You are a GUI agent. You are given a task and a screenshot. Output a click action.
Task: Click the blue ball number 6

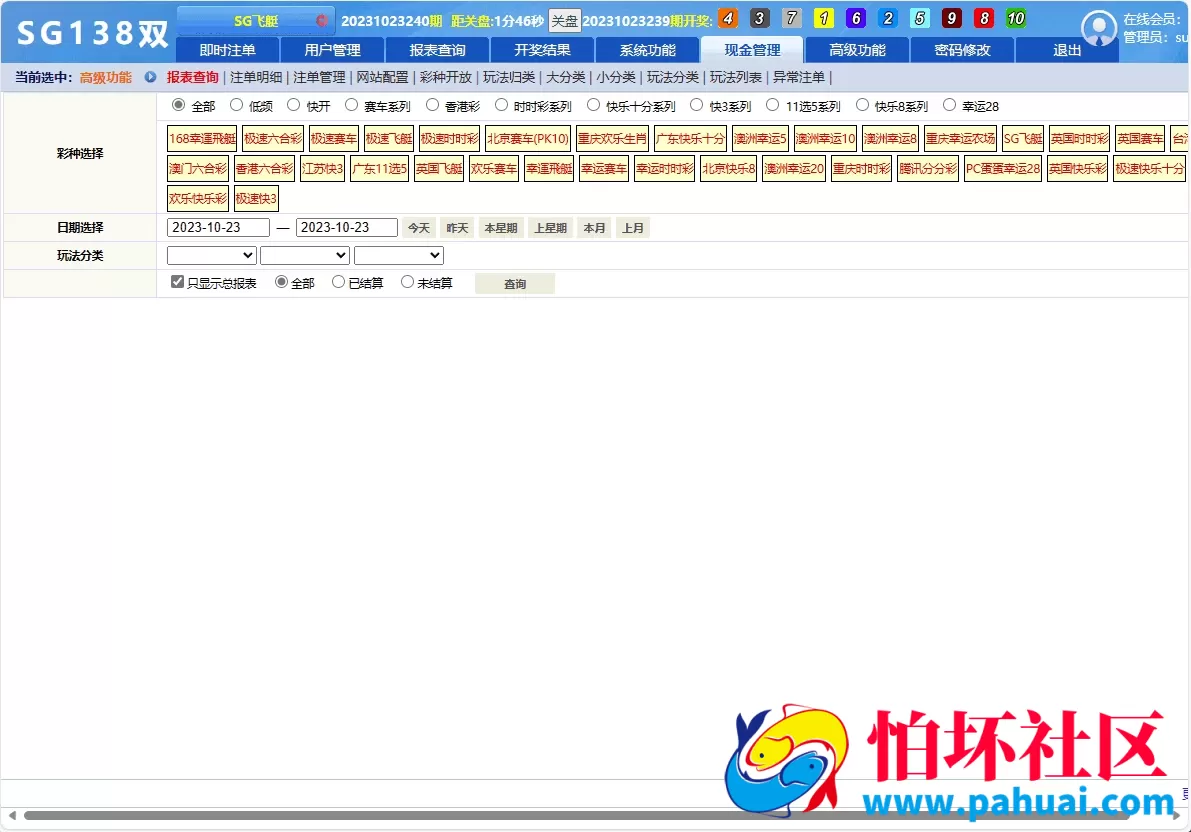tap(855, 18)
